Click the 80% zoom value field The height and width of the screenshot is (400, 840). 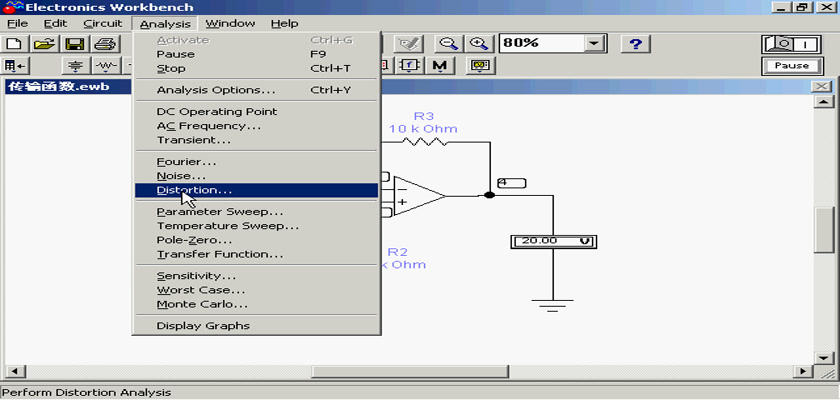[x=542, y=44]
